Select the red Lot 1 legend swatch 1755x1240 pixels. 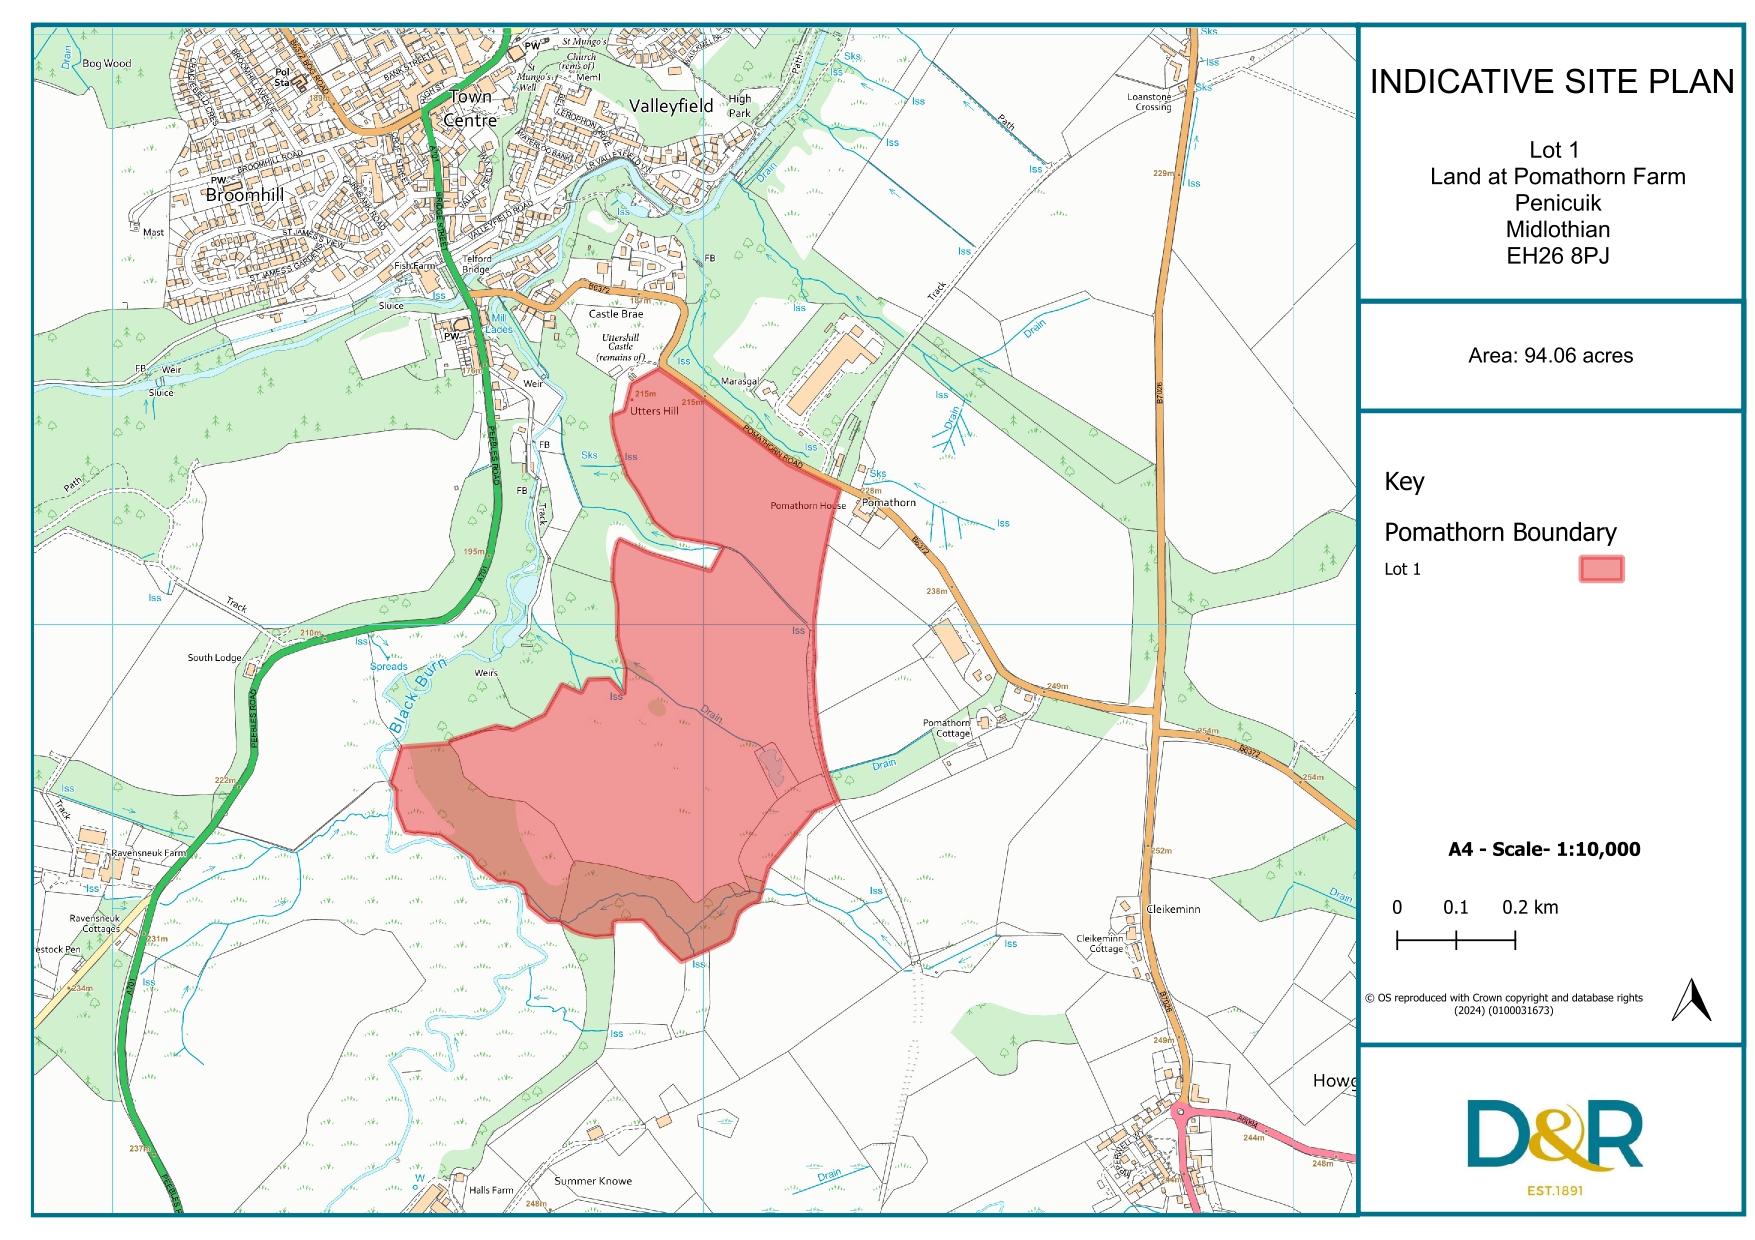point(1601,569)
